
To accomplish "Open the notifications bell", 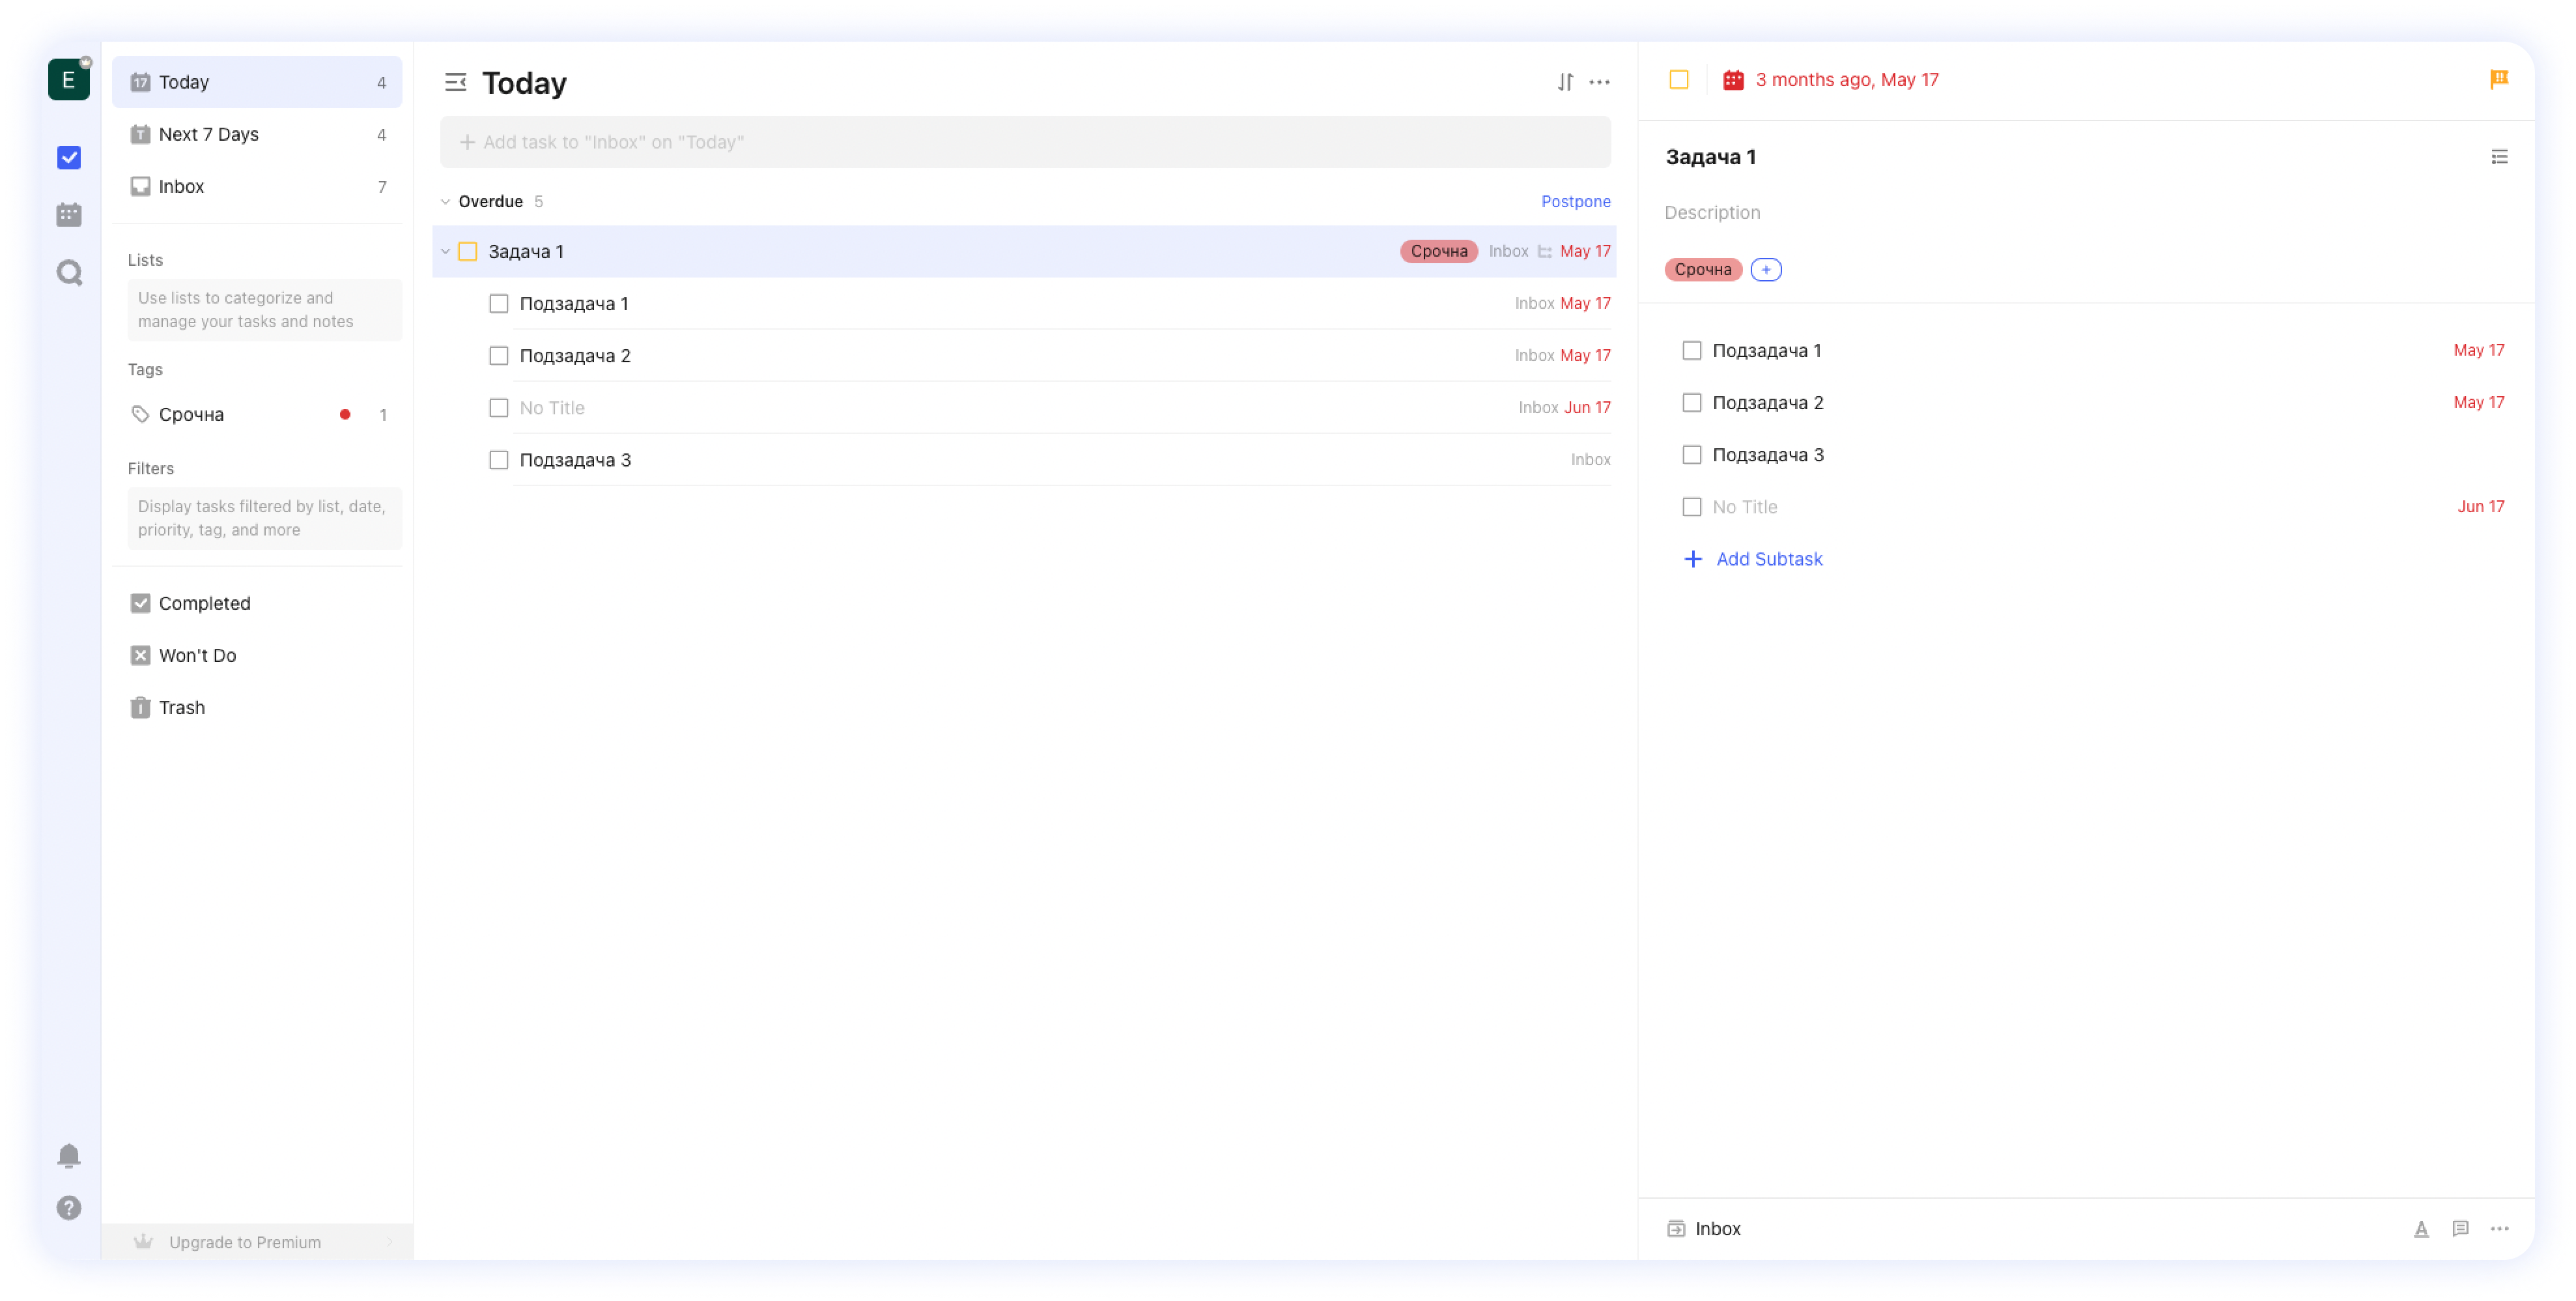I will 69,1156.
